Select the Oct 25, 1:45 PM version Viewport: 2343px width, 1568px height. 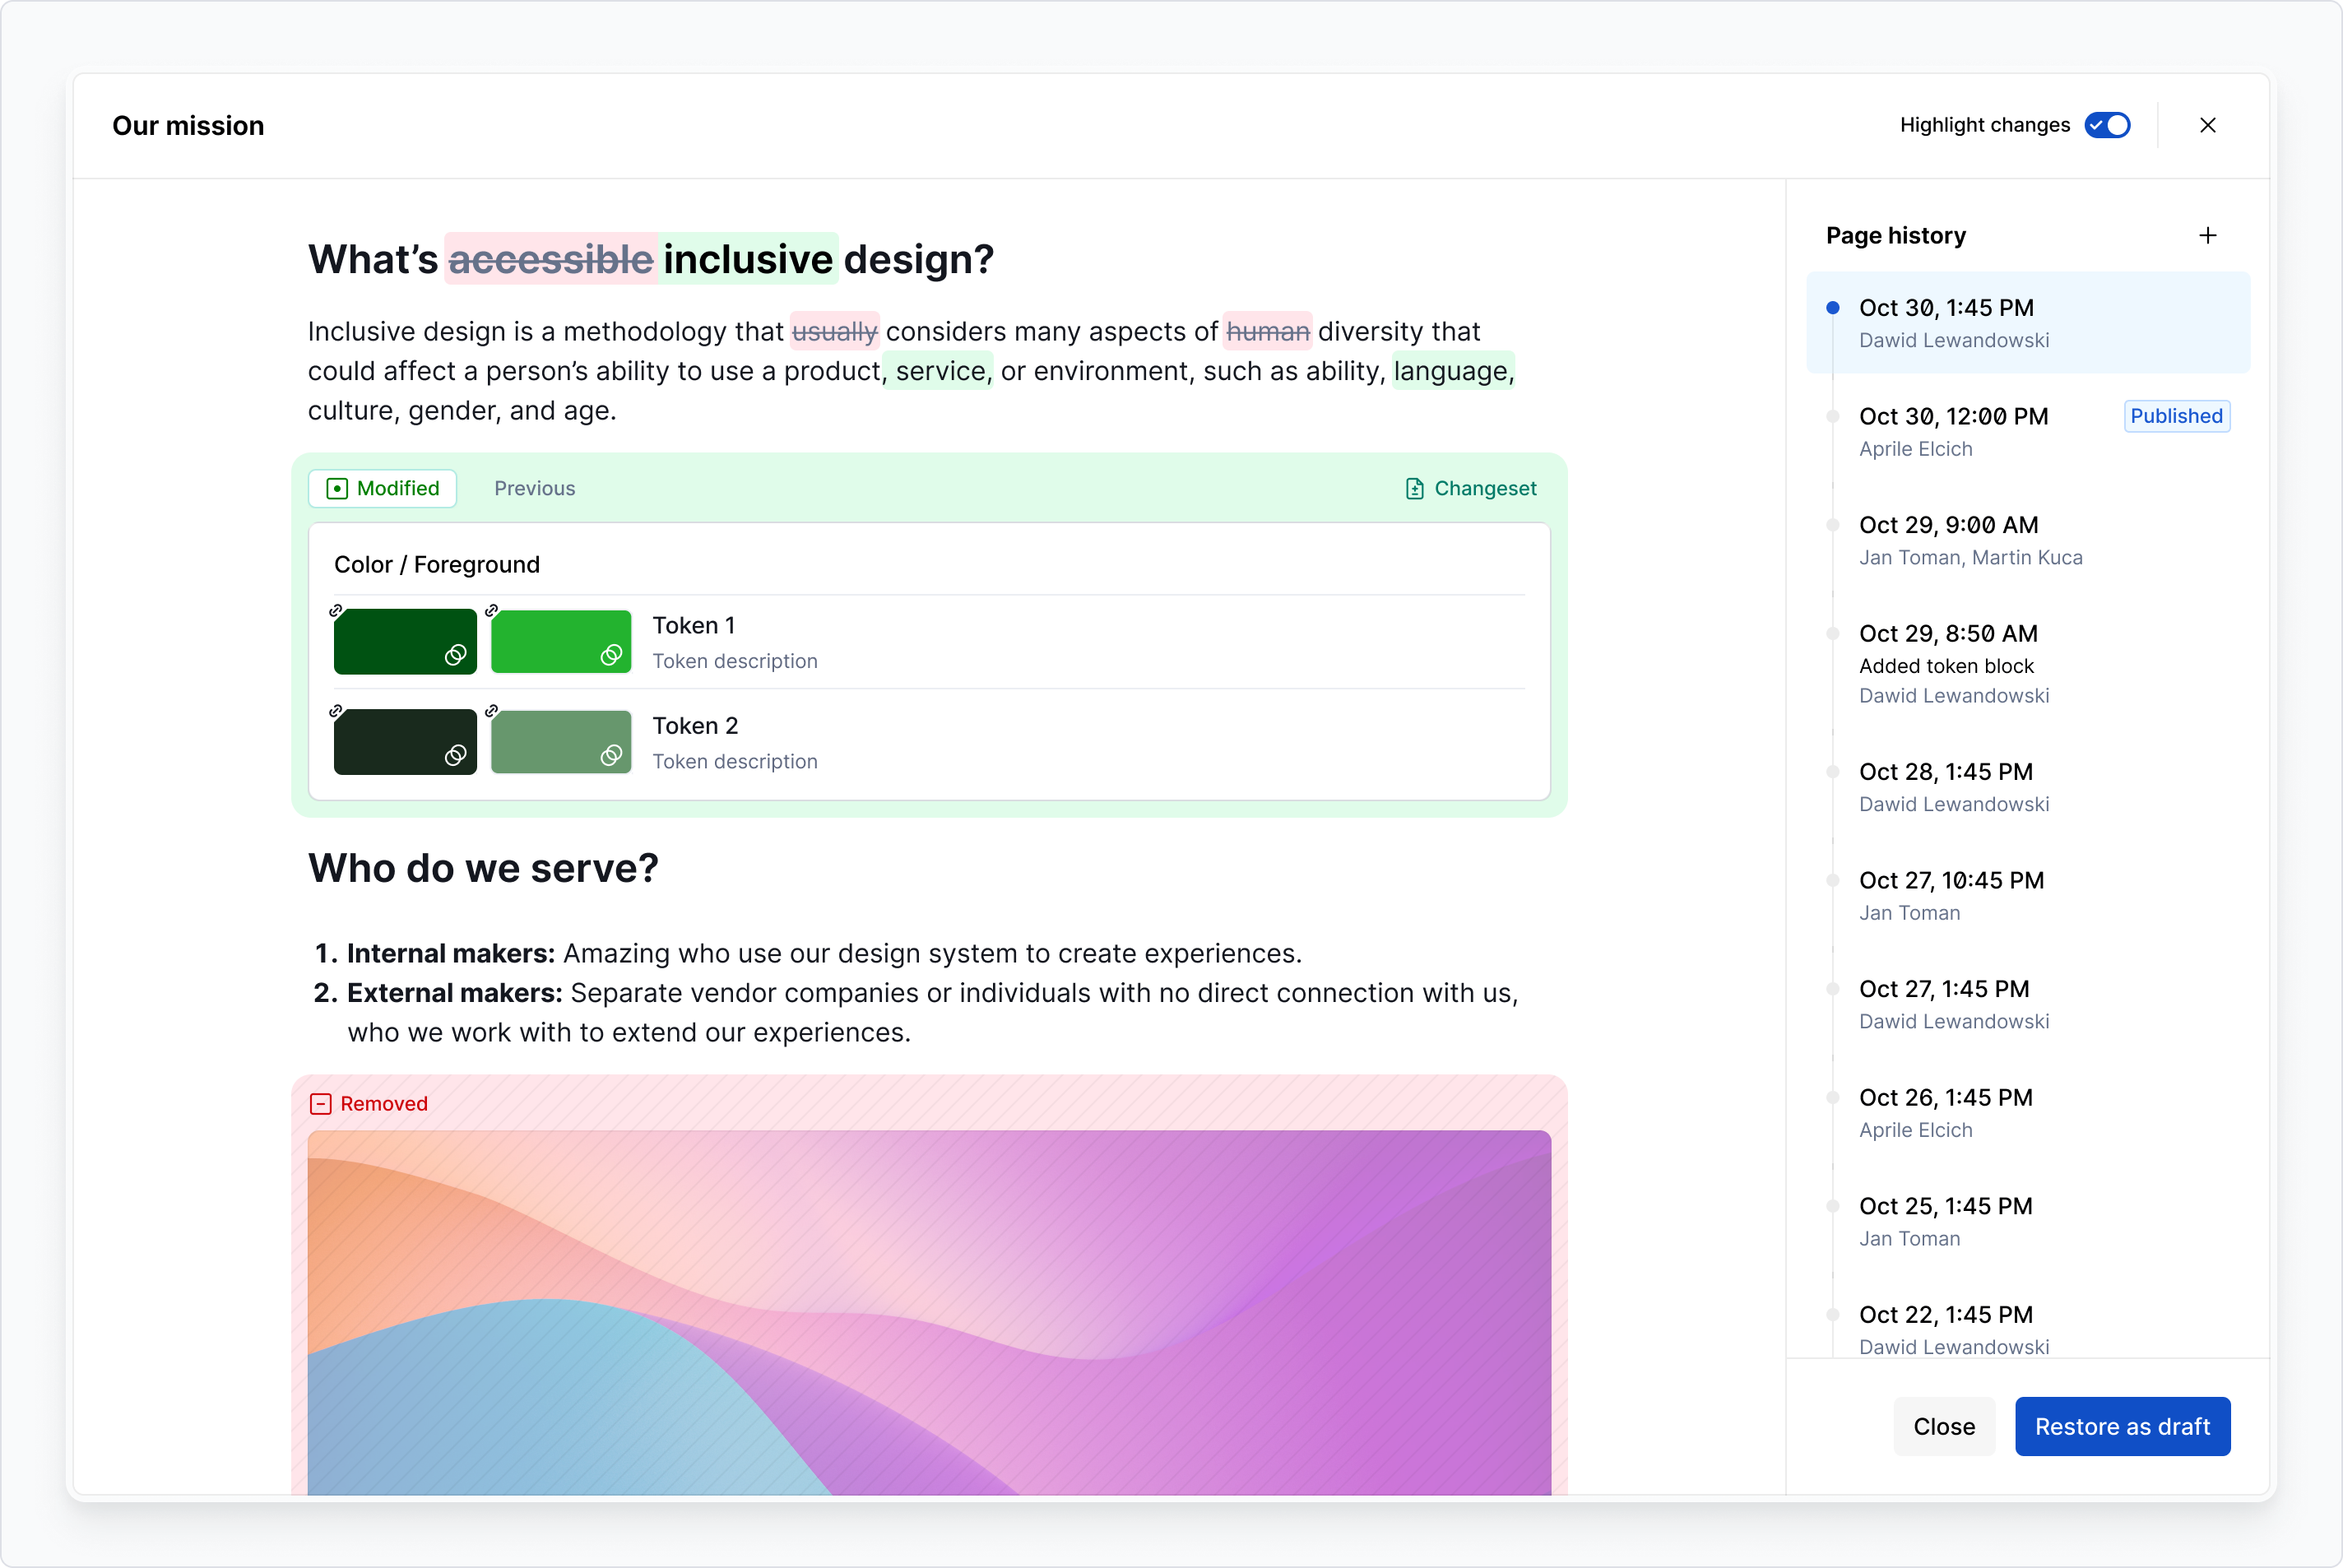coord(2028,1221)
